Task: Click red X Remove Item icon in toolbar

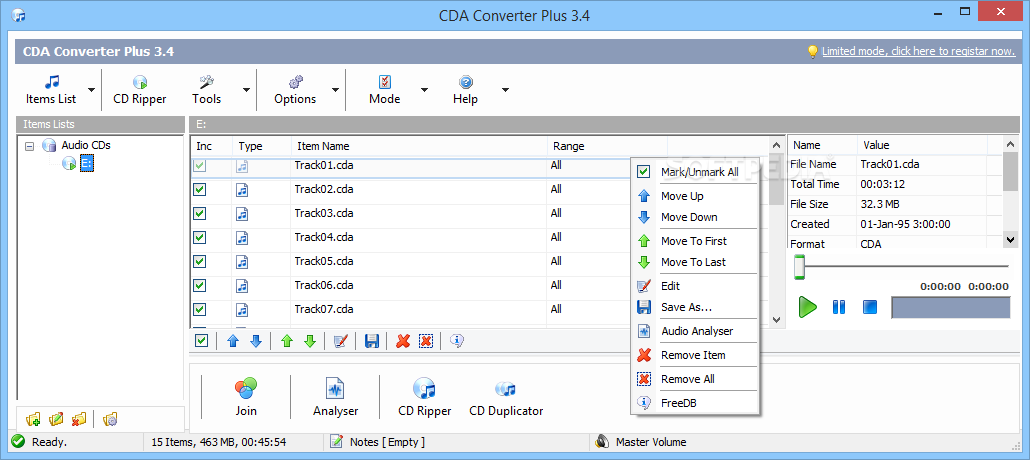Action: (403, 340)
